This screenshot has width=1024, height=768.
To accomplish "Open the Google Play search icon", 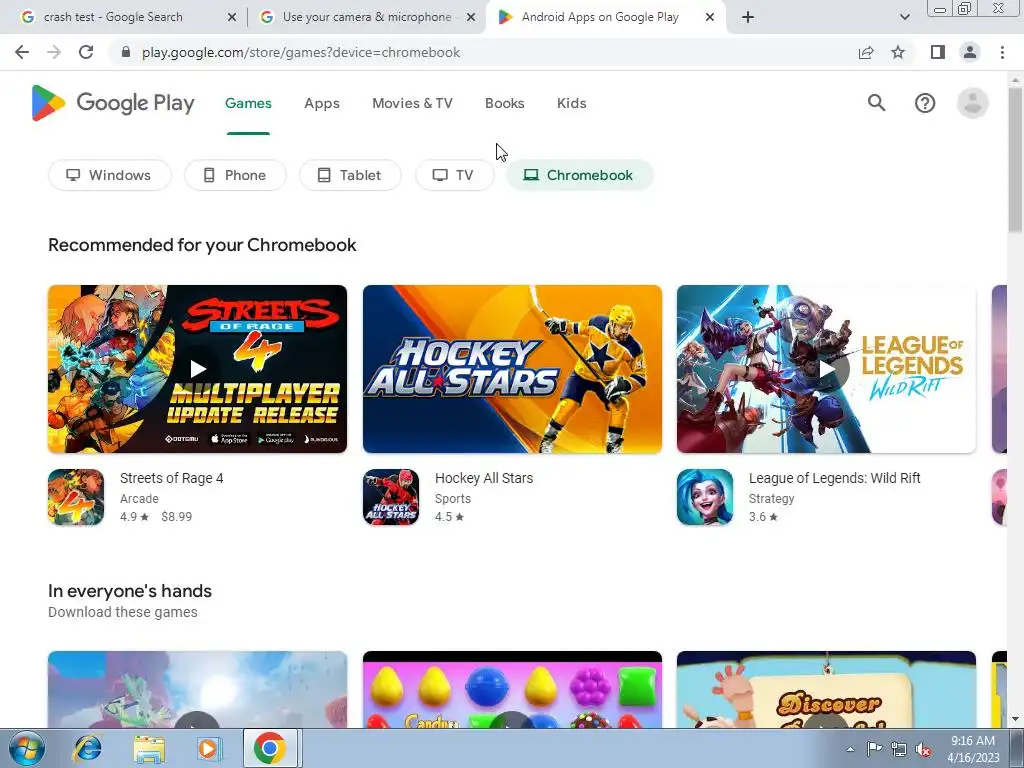I will tap(876, 103).
